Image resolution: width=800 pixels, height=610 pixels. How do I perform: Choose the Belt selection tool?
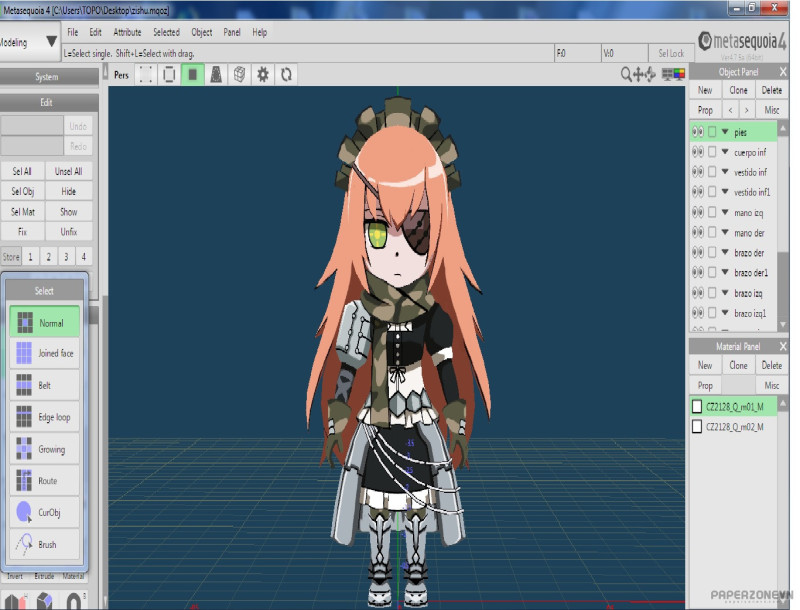[x=46, y=386]
